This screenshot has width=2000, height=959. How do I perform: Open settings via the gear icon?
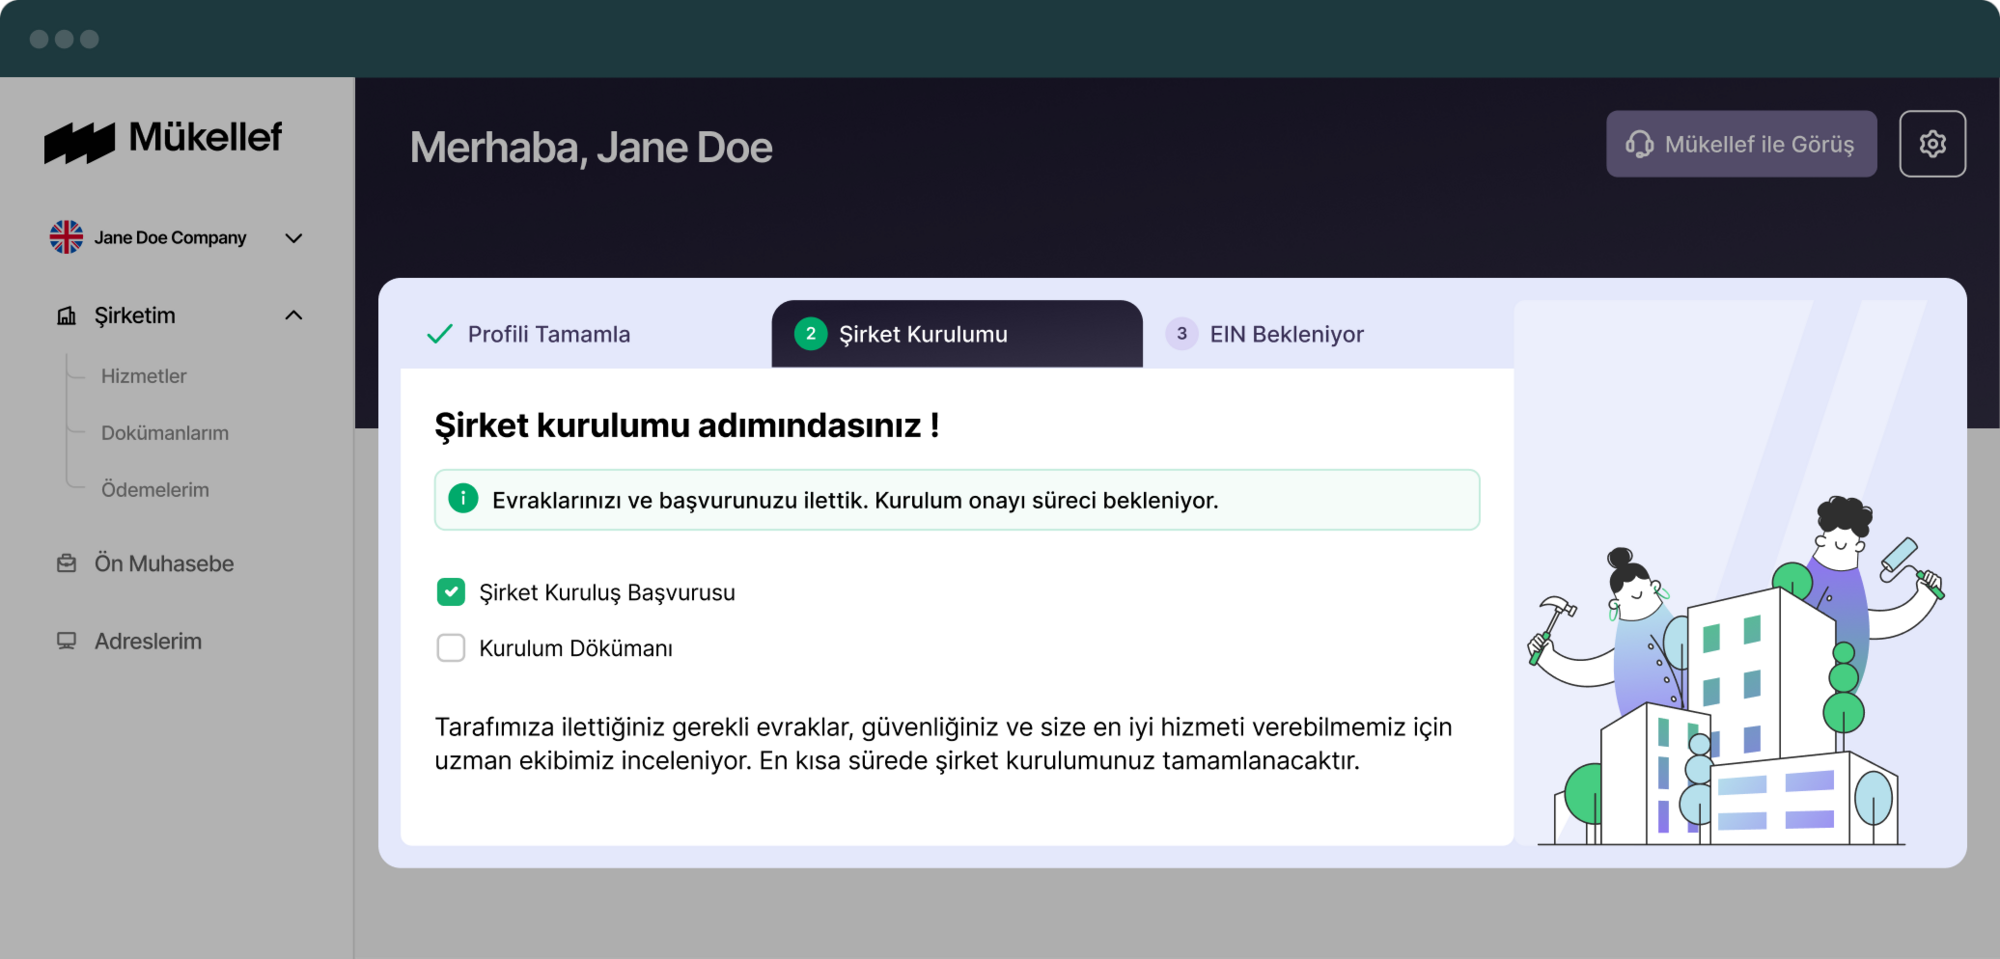pos(1932,144)
